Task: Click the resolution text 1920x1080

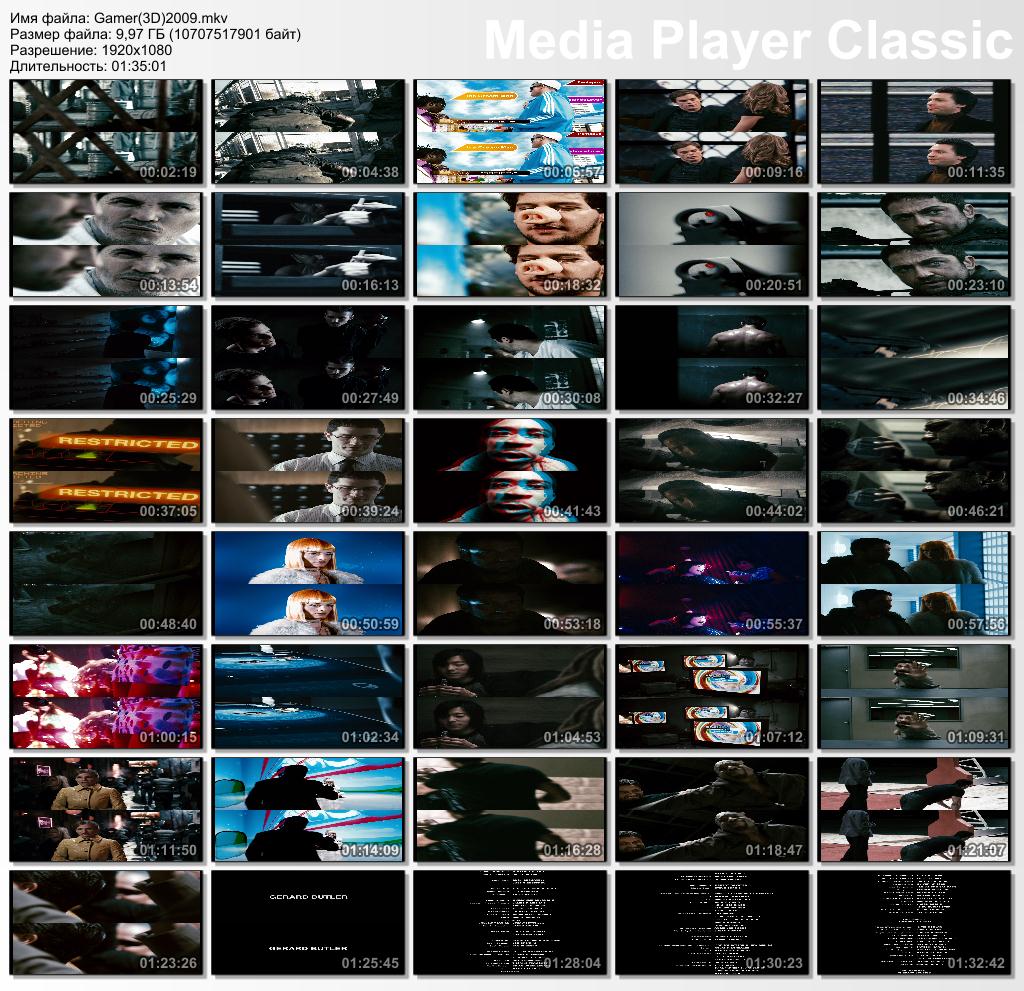Action: point(132,49)
